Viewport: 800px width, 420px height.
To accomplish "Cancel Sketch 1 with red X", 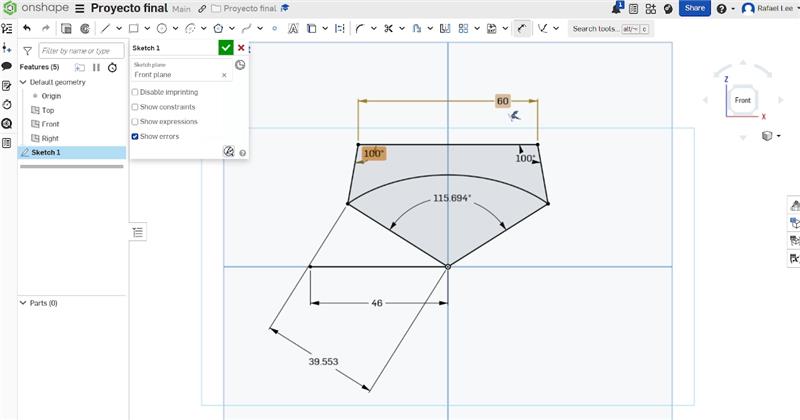I will (x=241, y=48).
